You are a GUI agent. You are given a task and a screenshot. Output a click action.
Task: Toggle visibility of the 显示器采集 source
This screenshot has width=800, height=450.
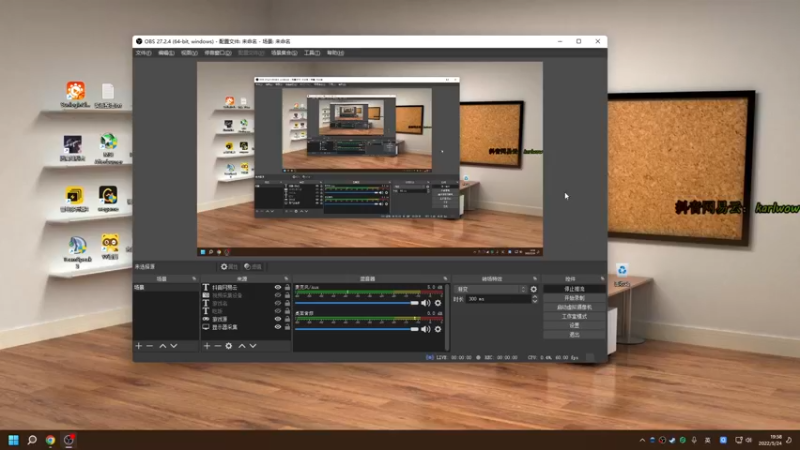[278, 327]
